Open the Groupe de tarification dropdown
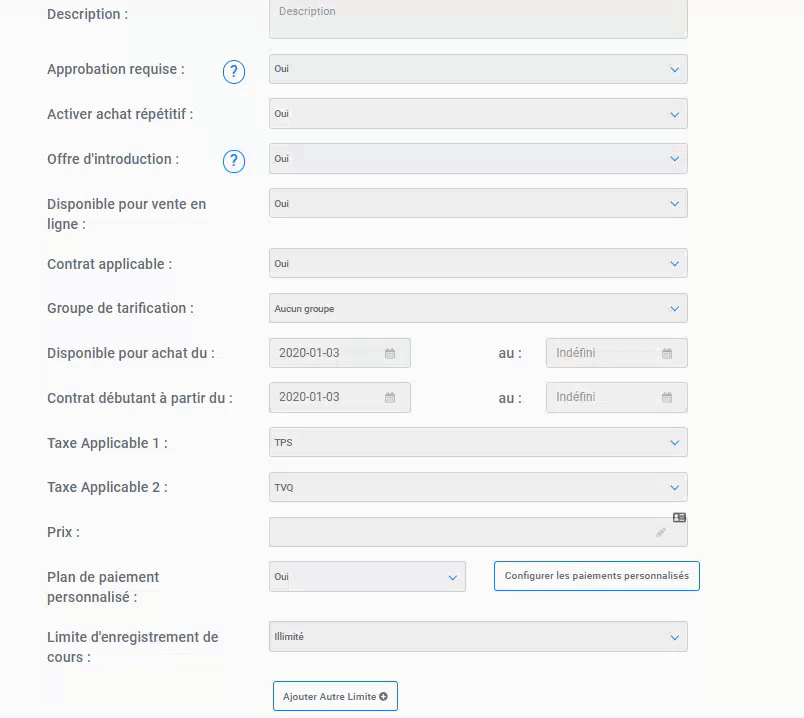Screen dimensions: 804x718 coord(478,308)
